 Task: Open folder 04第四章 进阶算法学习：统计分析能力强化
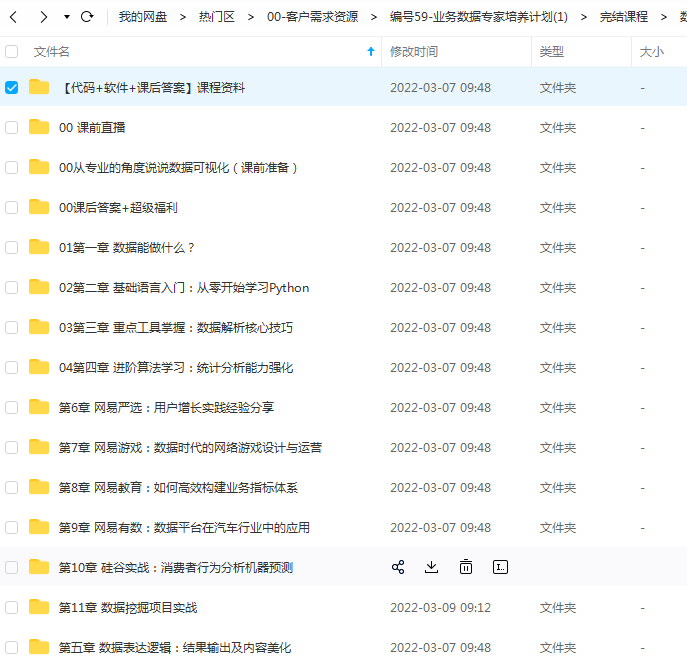(176, 368)
